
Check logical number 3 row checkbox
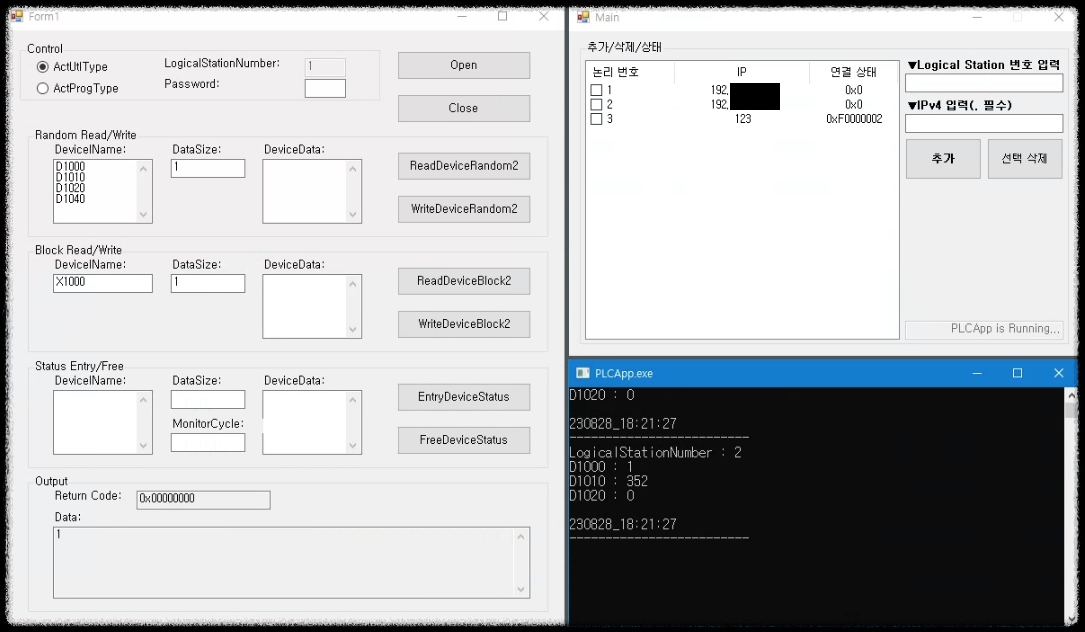tap(596, 119)
